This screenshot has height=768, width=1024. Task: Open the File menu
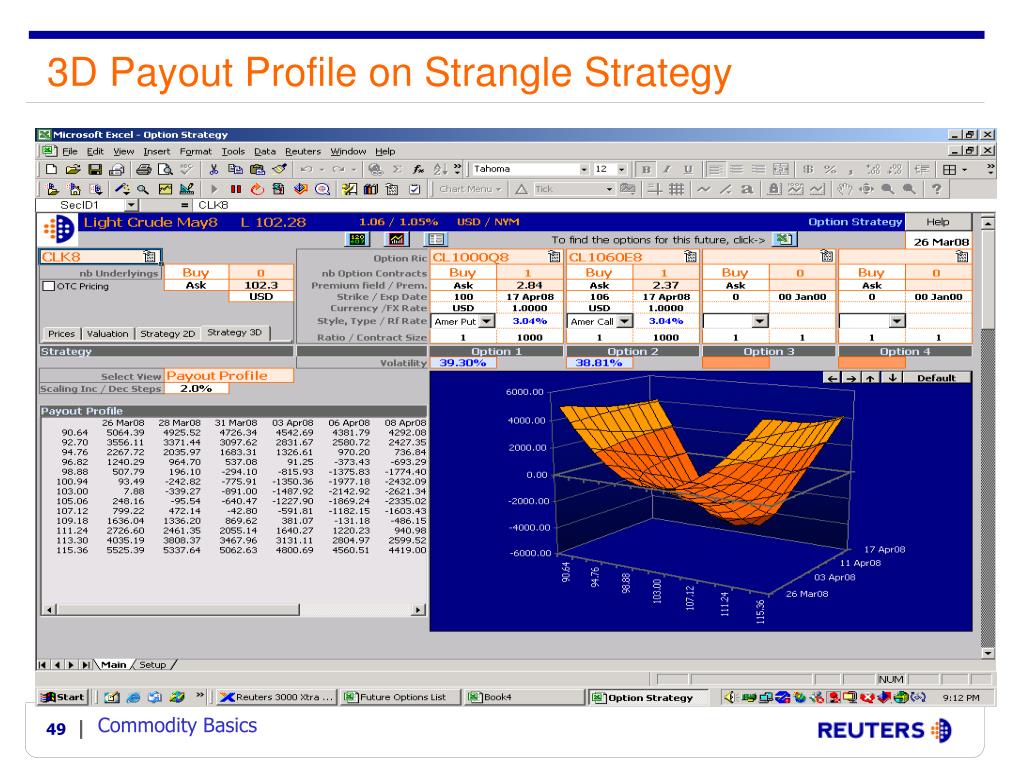(x=70, y=152)
